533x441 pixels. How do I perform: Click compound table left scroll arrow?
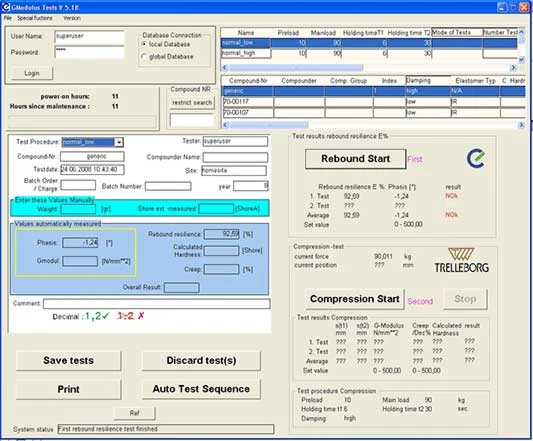click(225, 125)
